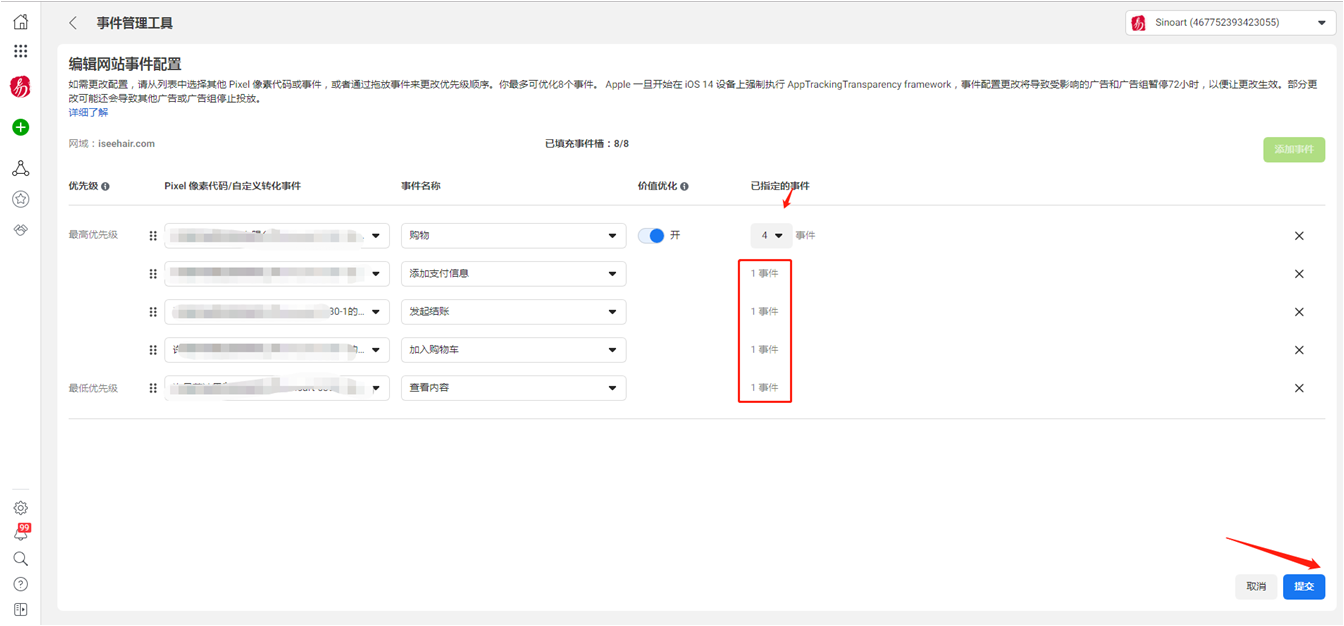The height and width of the screenshot is (626, 1344).
Task: Click the drag handle of 加入购物车 row
Action: (153, 350)
